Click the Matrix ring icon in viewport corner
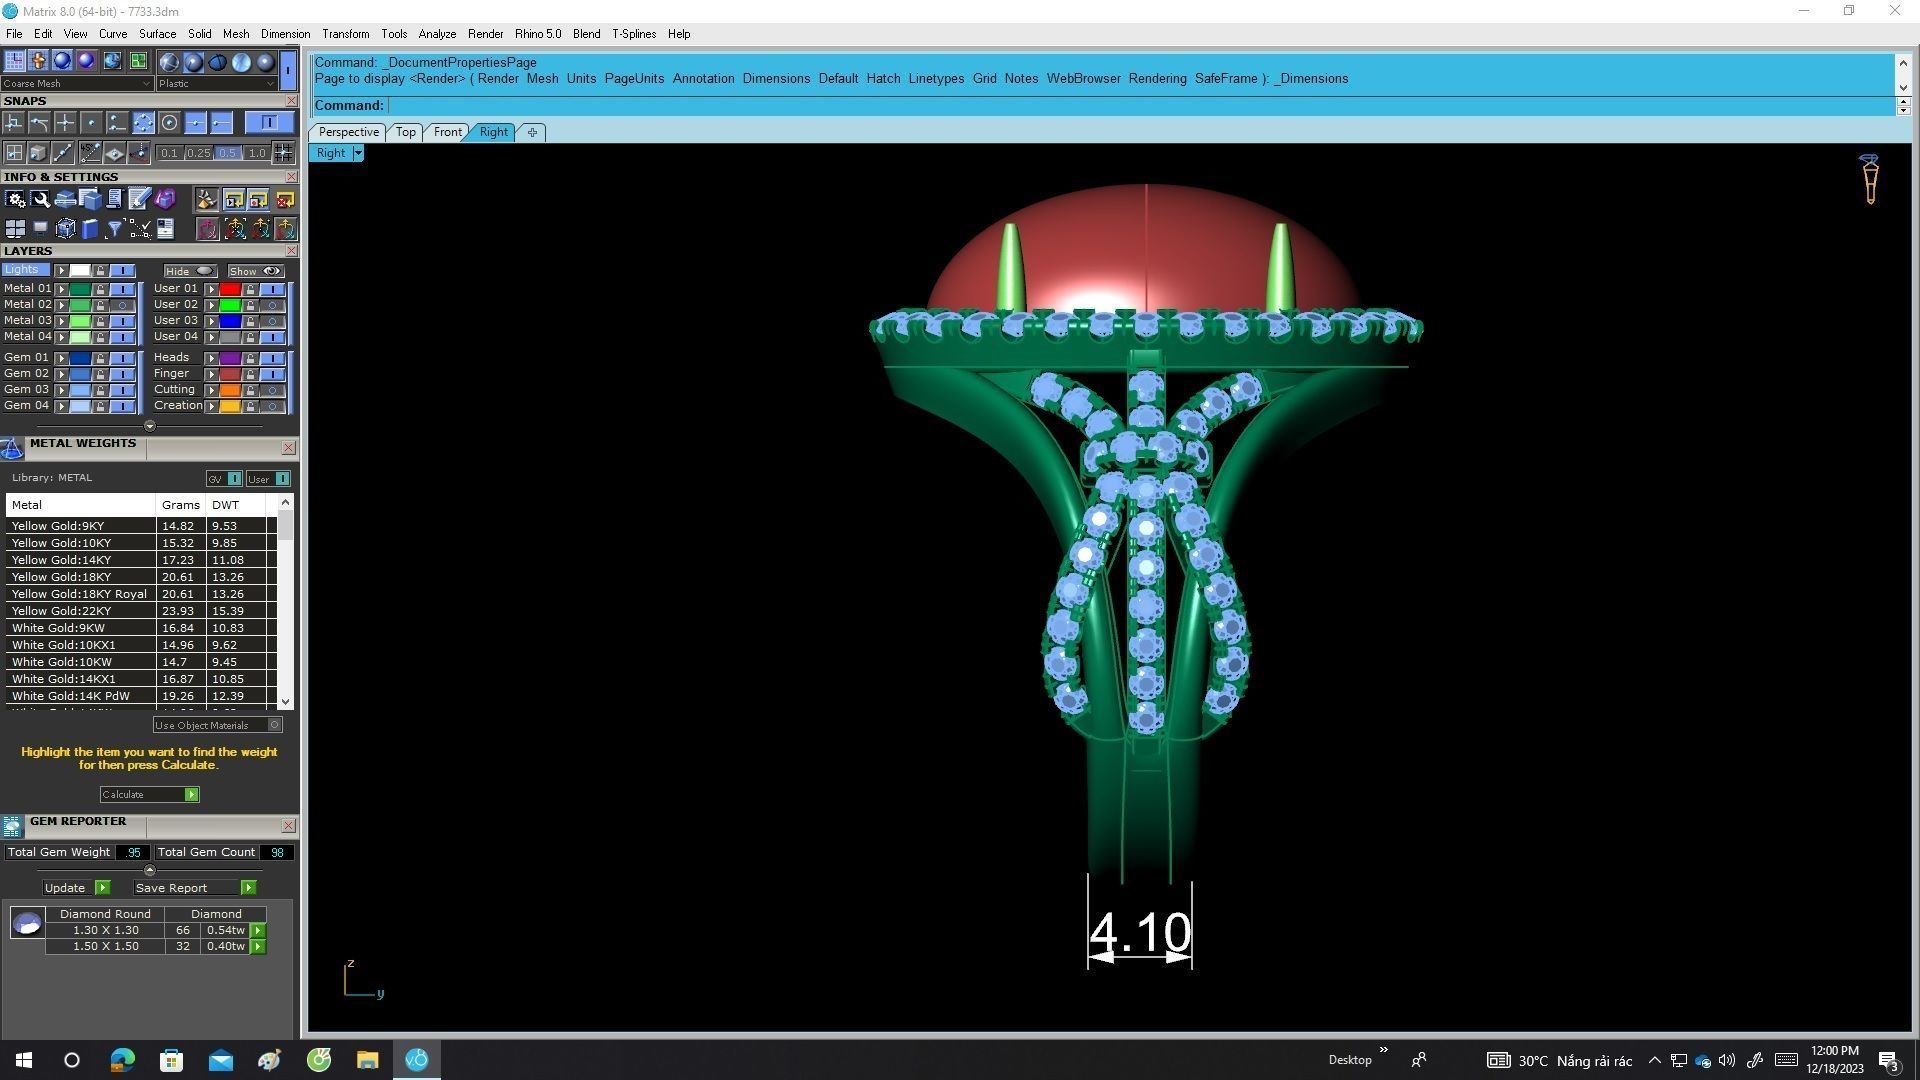 point(1869,179)
